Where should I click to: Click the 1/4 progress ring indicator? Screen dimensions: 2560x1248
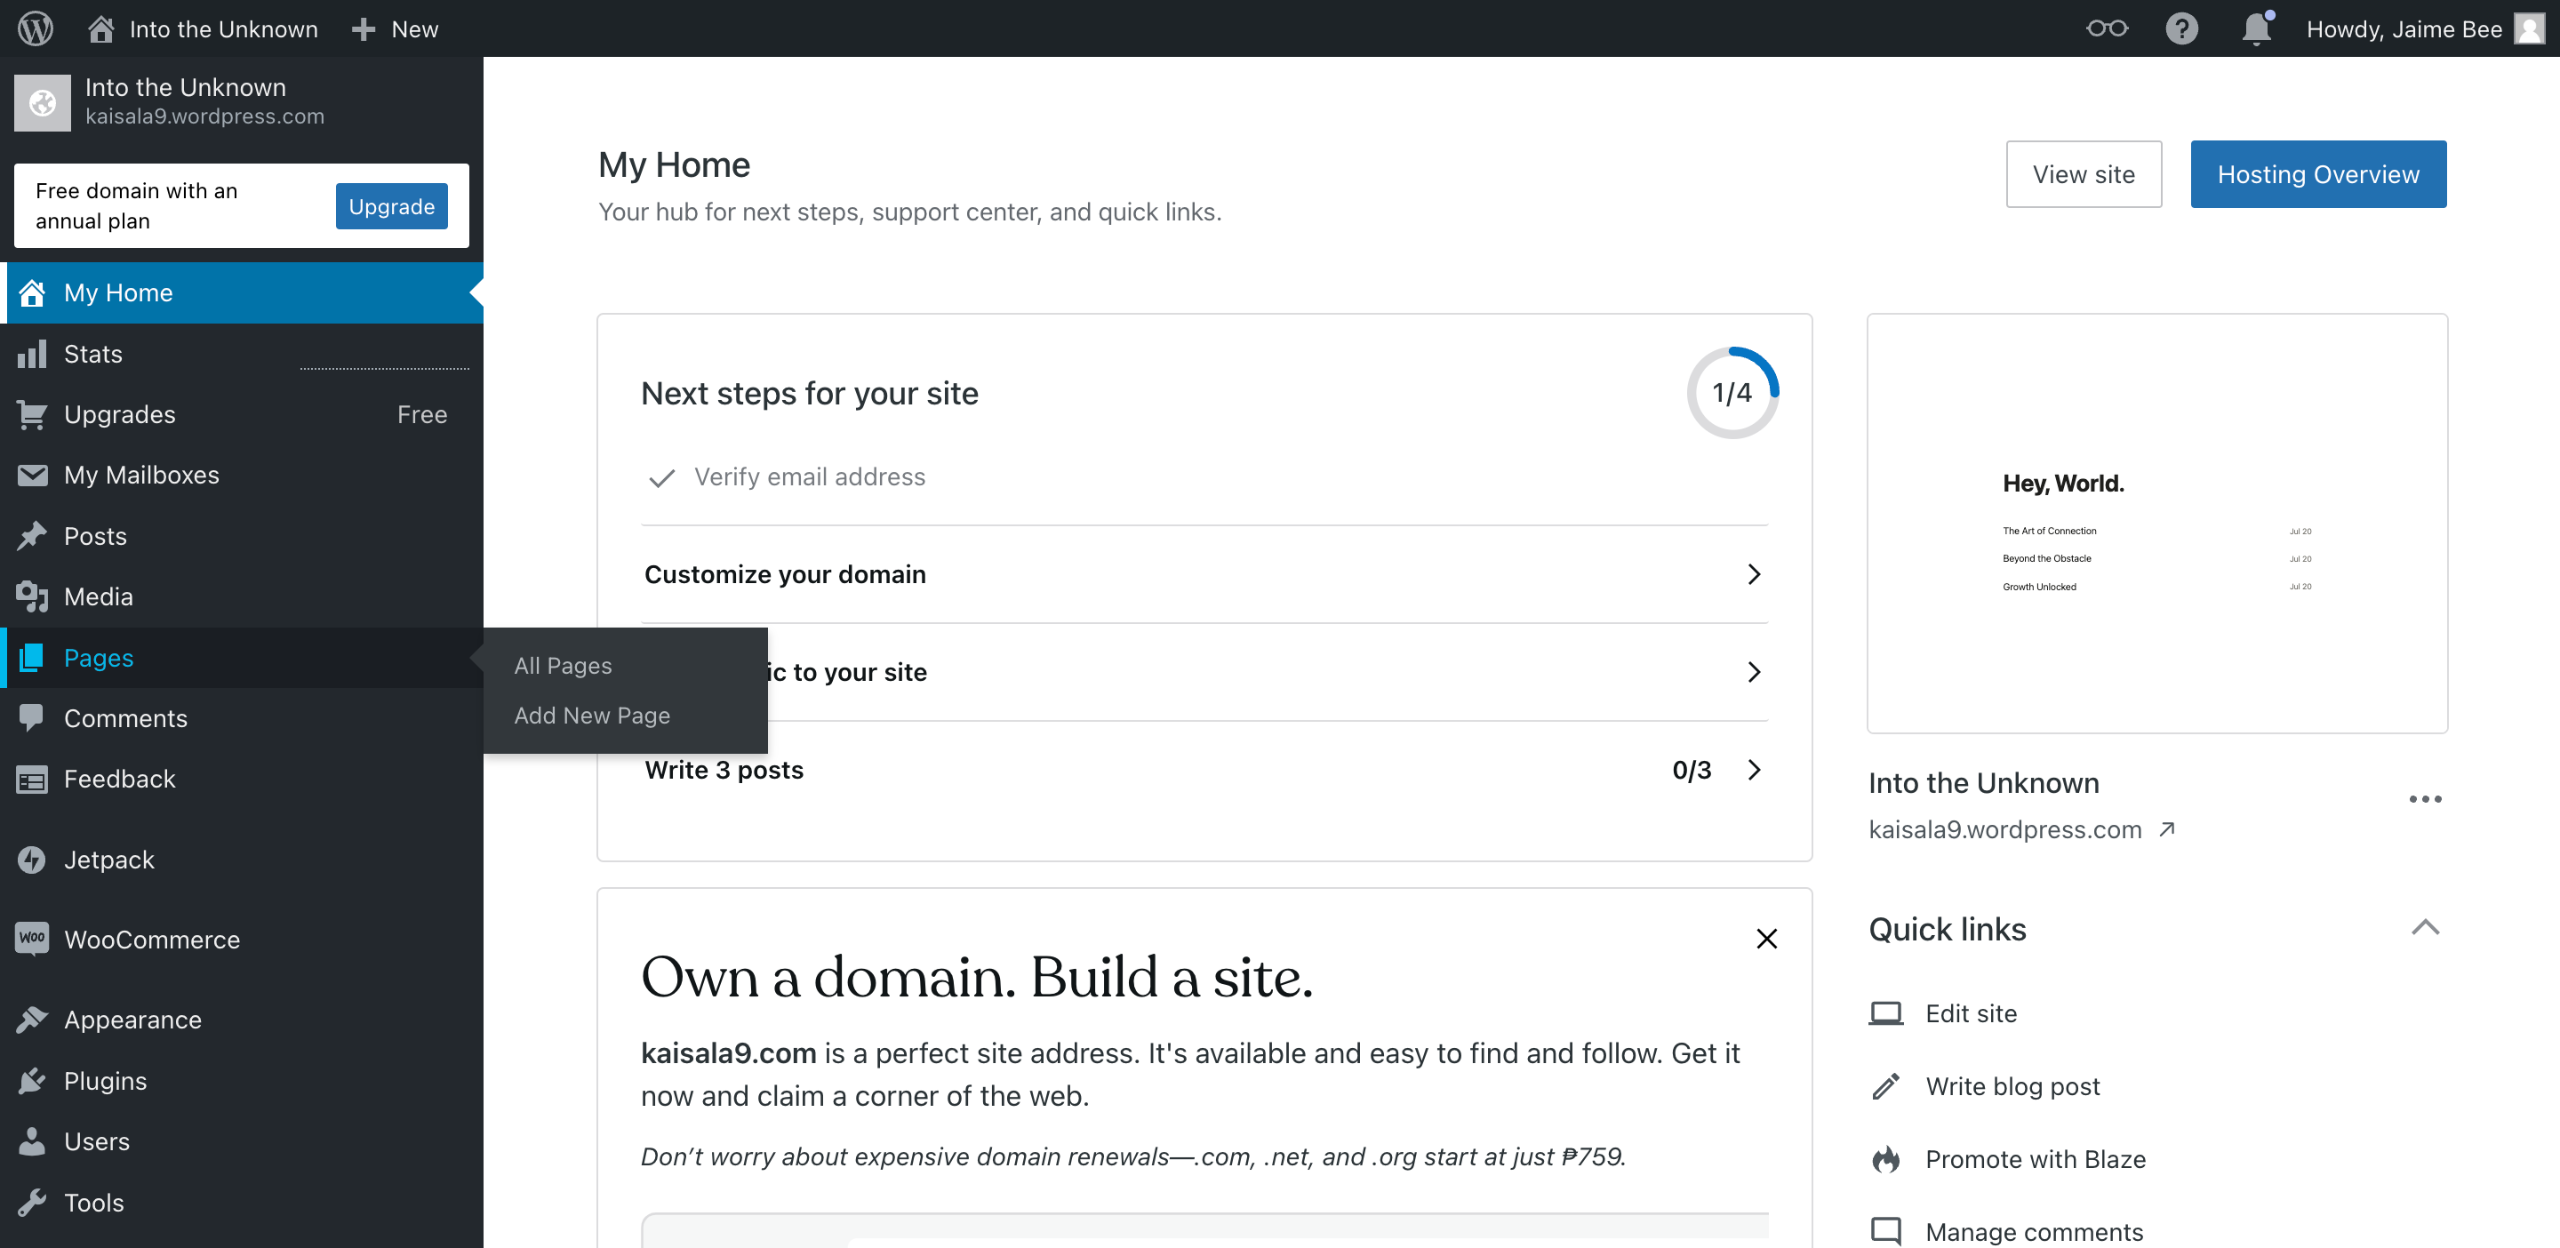[1732, 393]
